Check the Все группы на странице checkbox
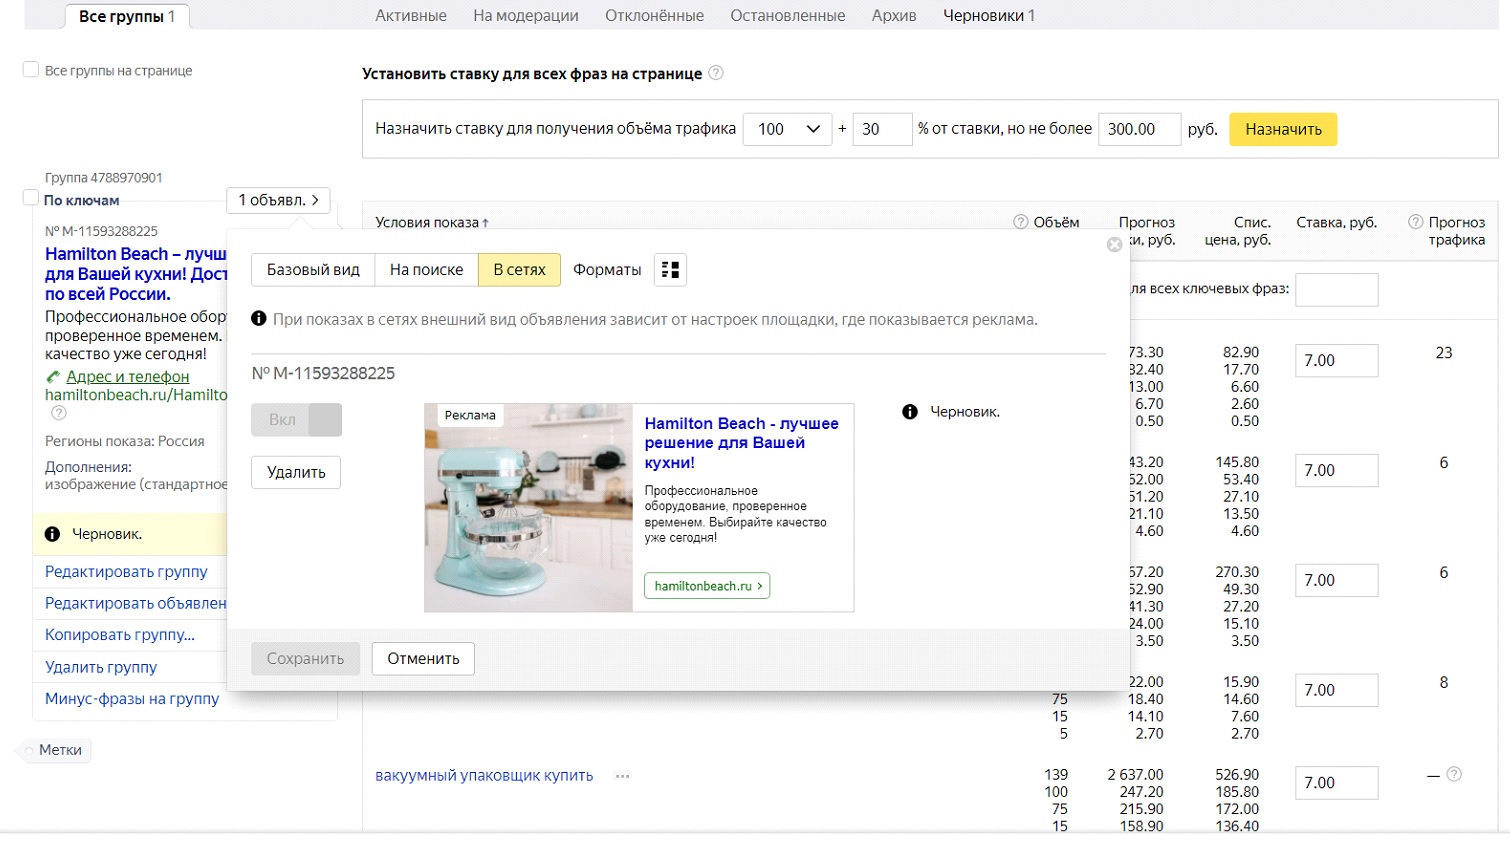 click(31, 70)
